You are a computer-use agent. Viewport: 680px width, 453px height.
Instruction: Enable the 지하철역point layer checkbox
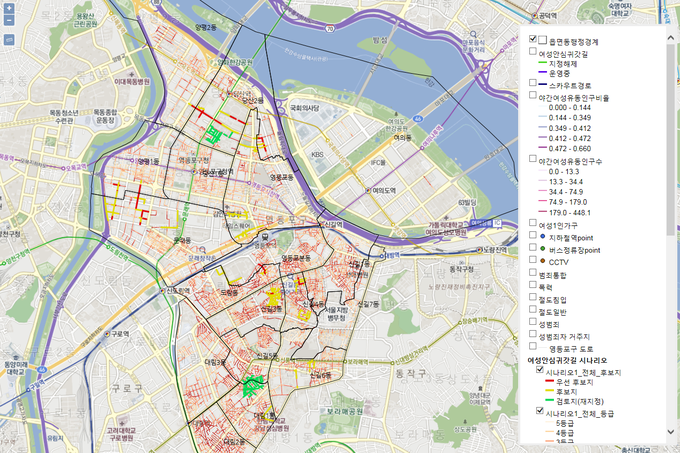coord(533,235)
